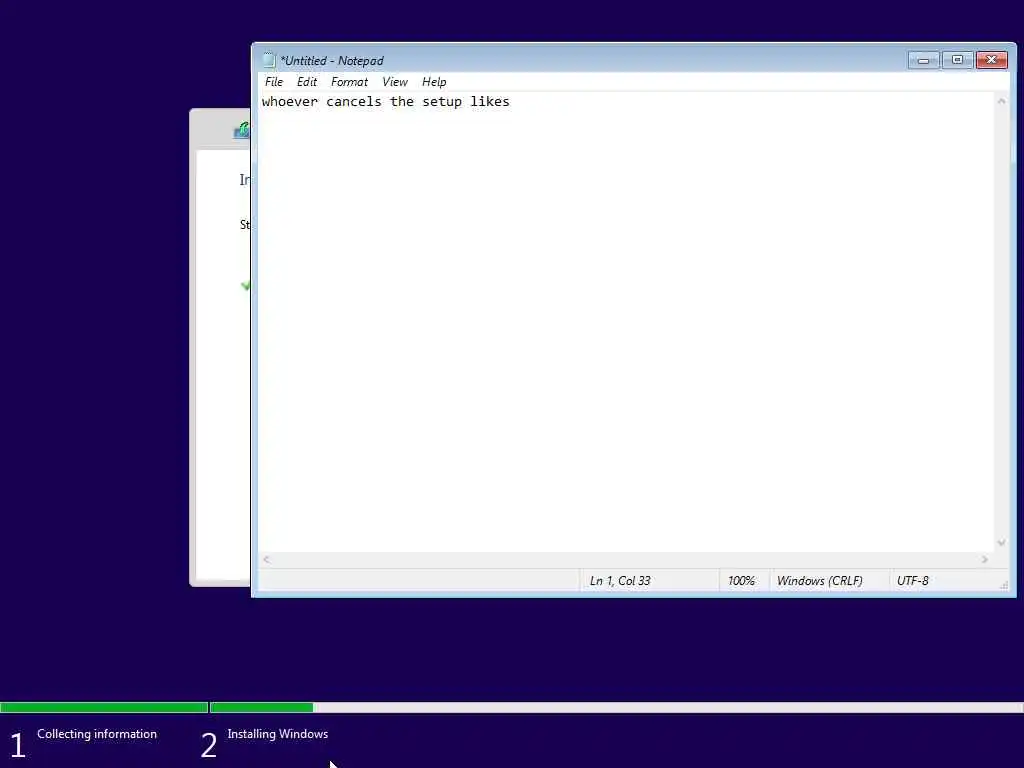The height and width of the screenshot is (768, 1024).
Task: Click the setup window icon behind Notepad
Action: click(x=242, y=130)
